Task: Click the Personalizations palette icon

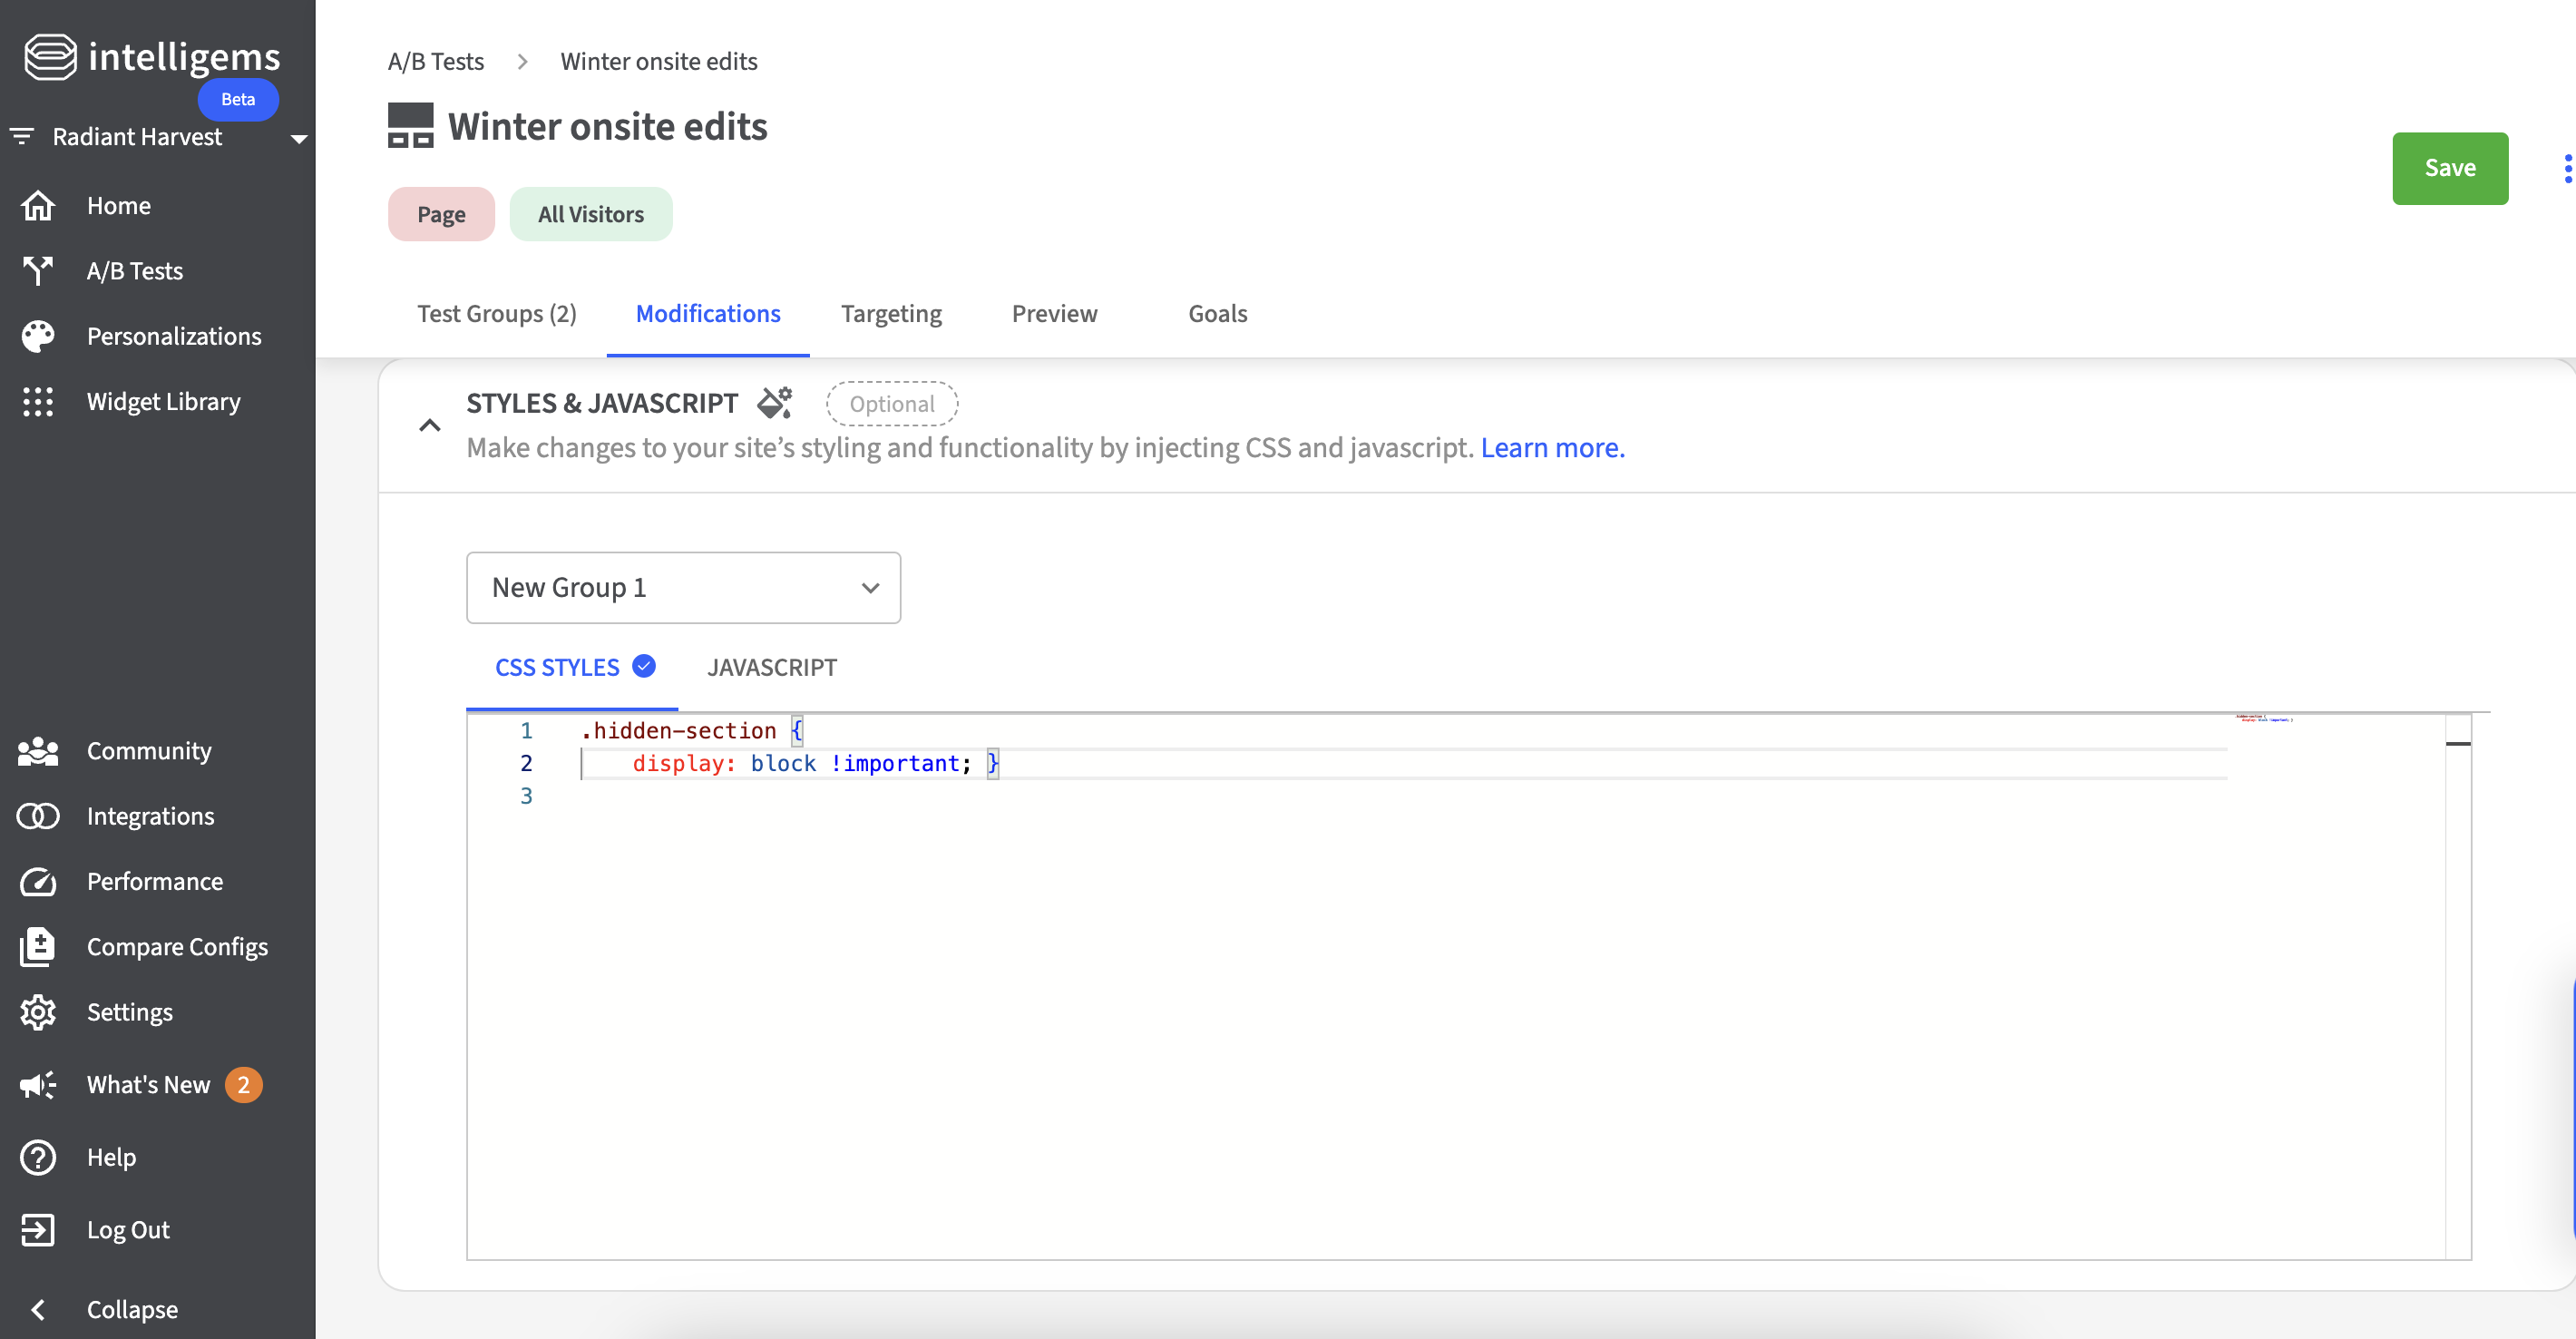Action: click(x=38, y=336)
